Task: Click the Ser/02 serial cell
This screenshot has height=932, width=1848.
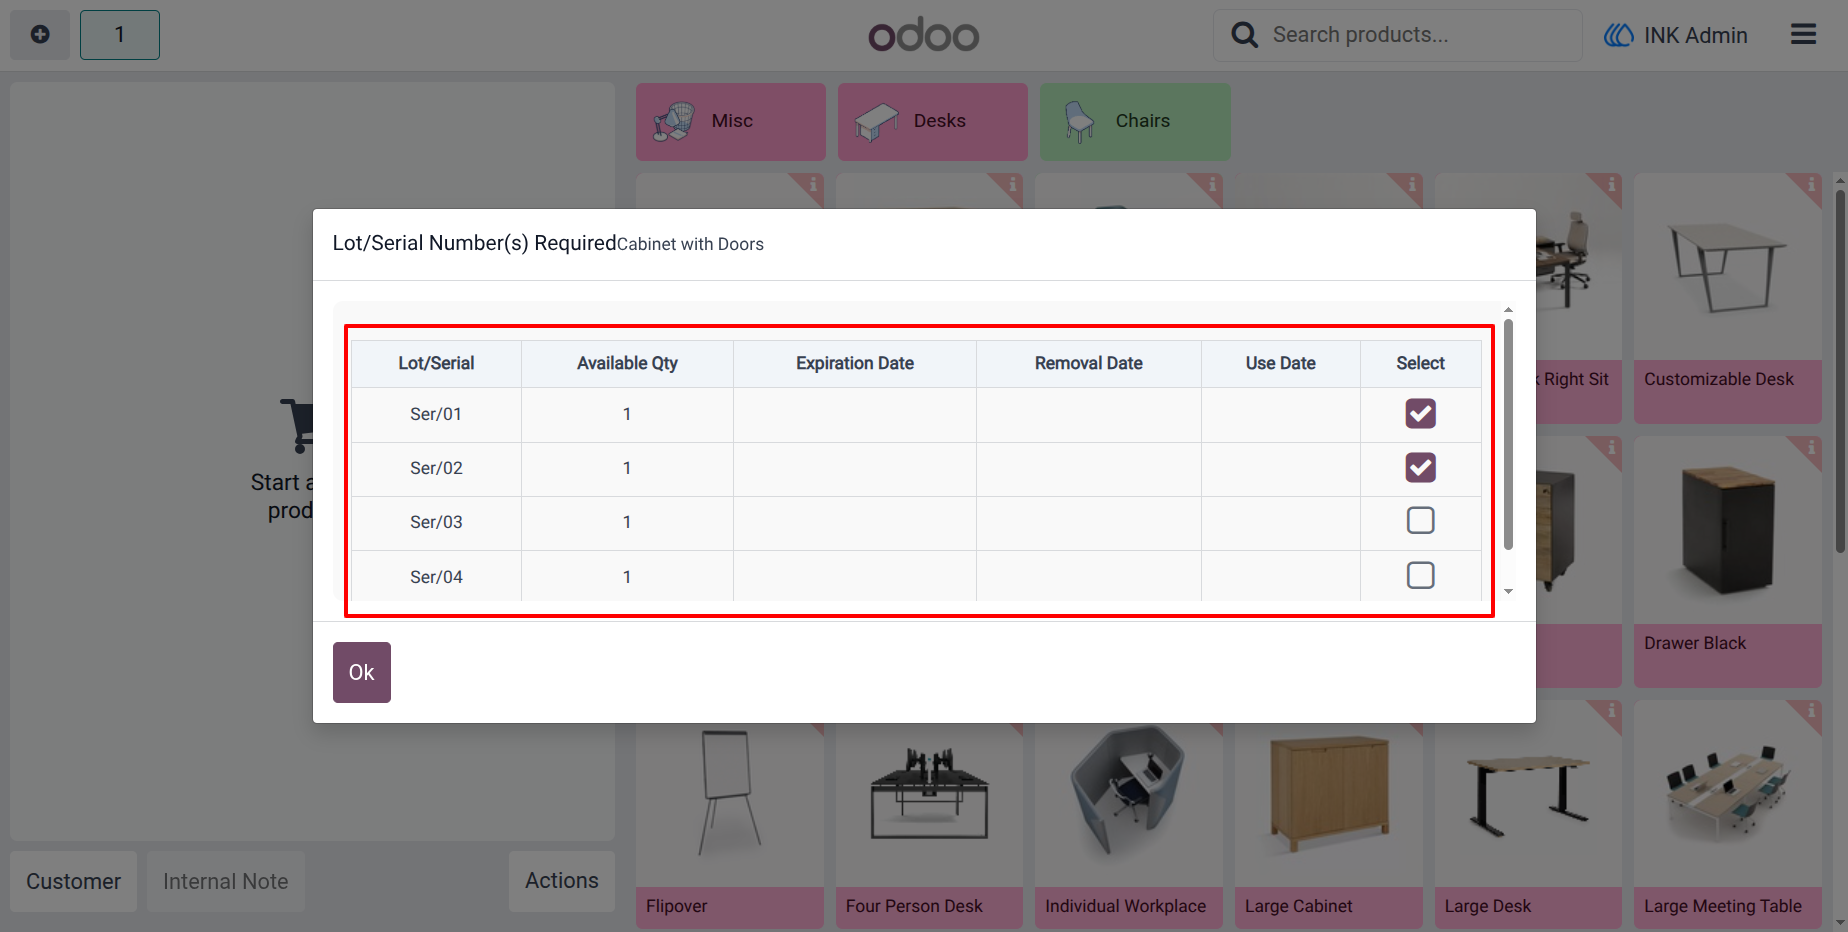Action: click(436, 468)
